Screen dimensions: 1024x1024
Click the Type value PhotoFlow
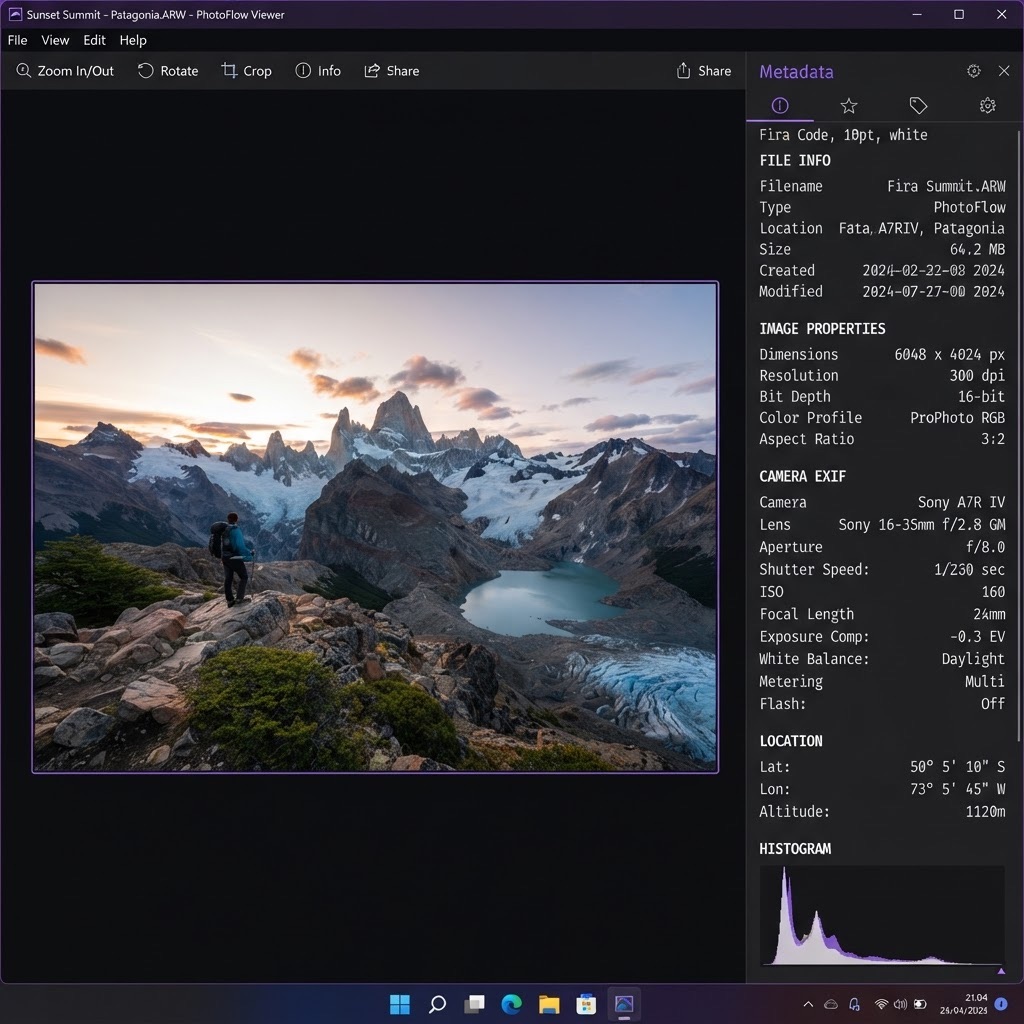pyautogui.click(x=969, y=207)
